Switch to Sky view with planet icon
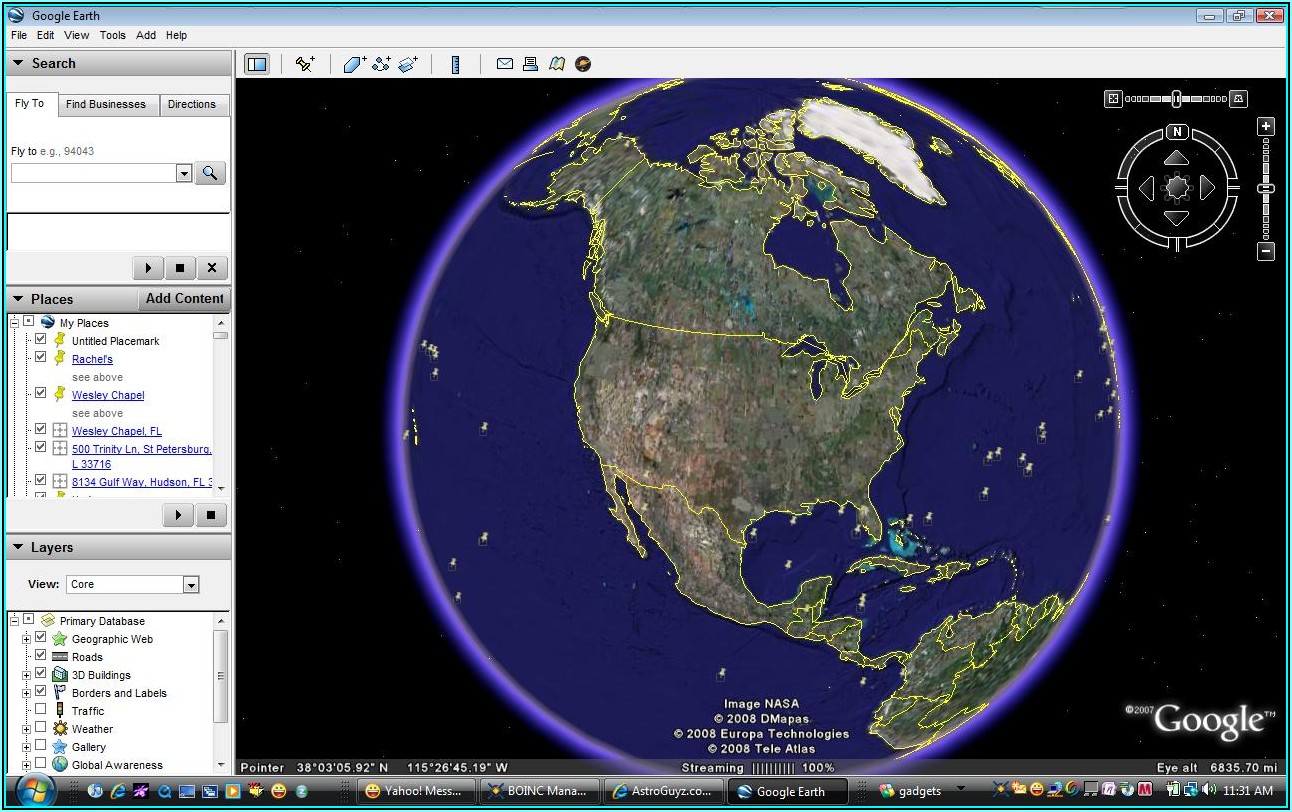 point(583,64)
